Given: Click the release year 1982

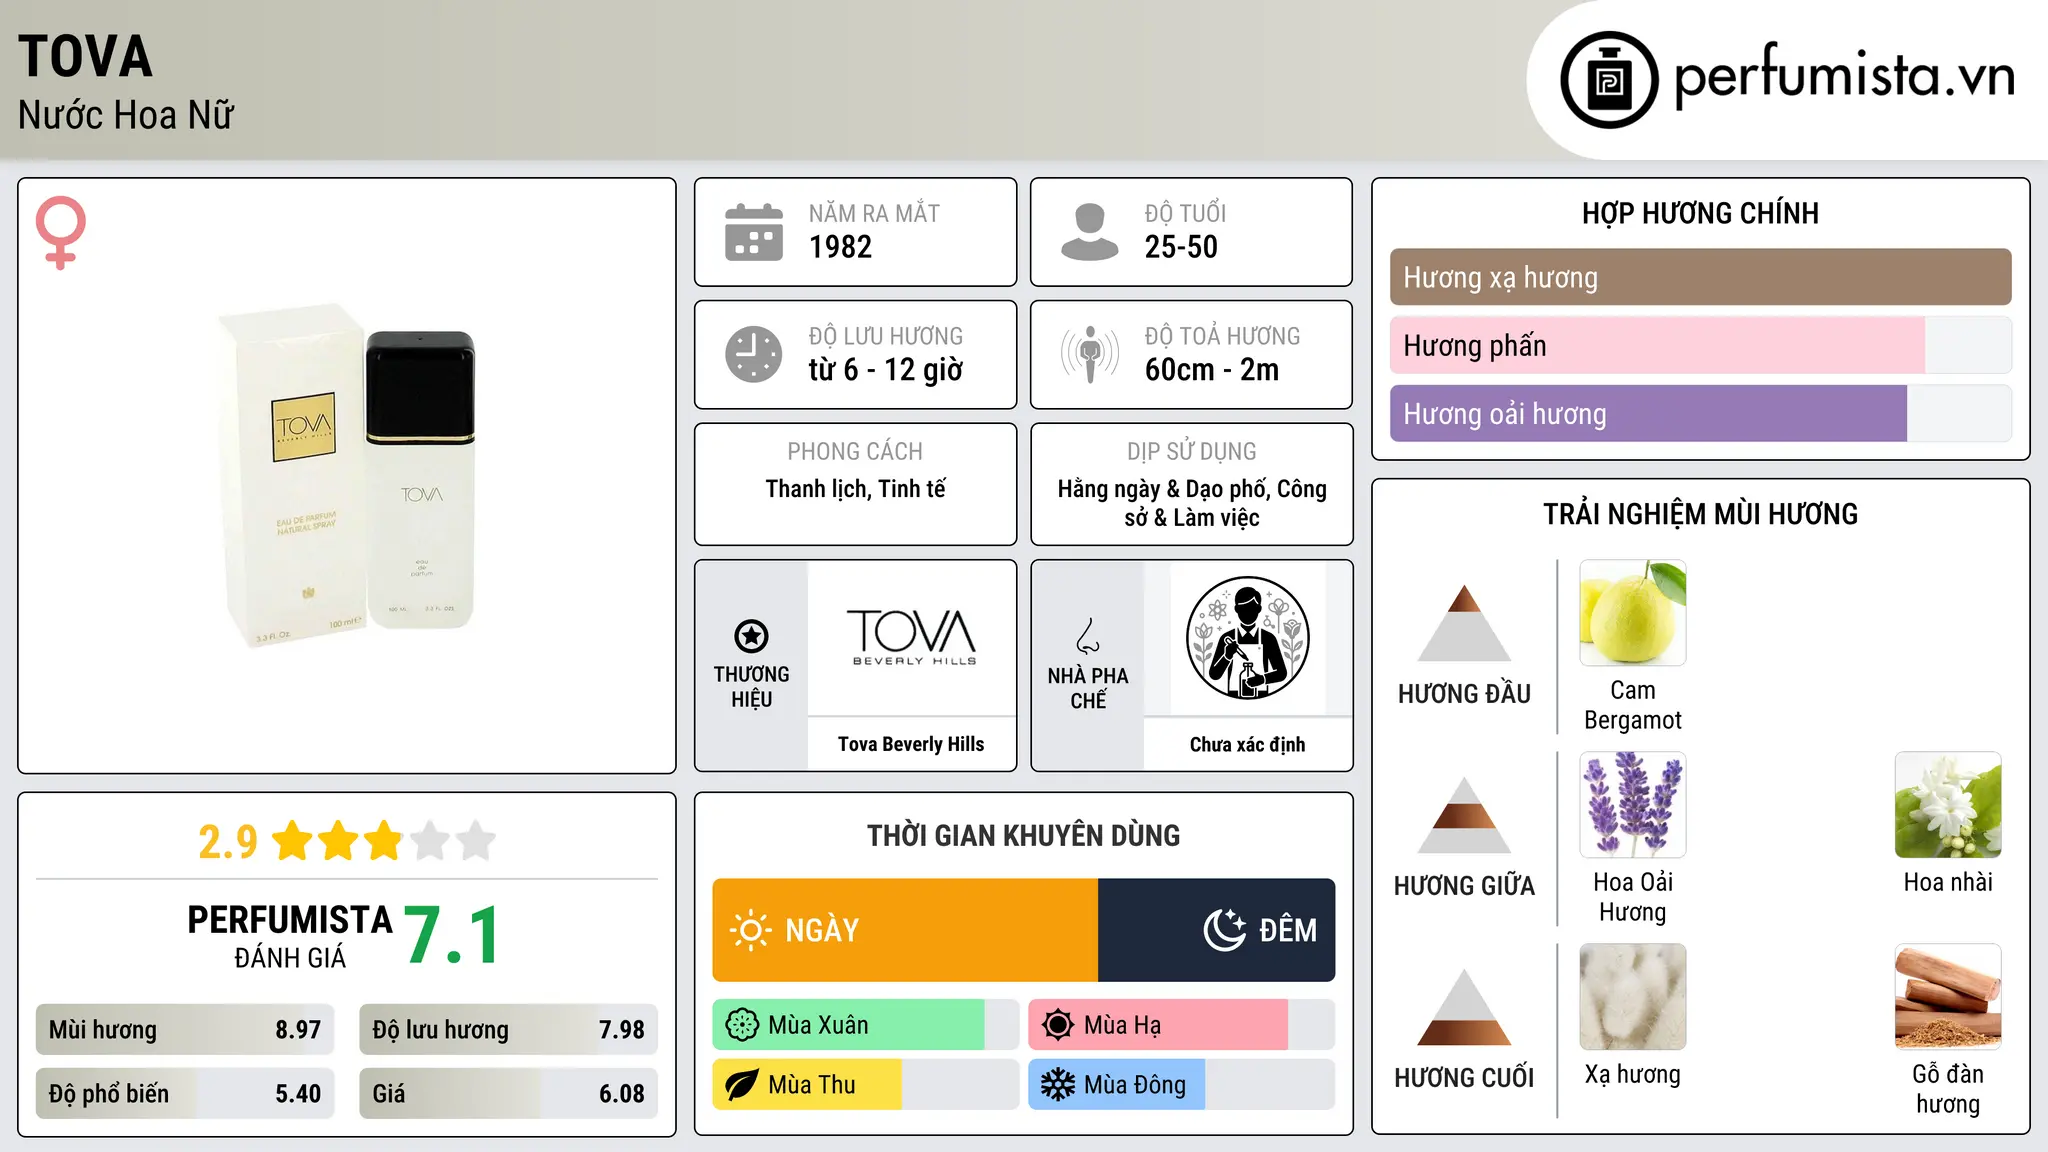Looking at the screenshot, I should pos(840,247).
